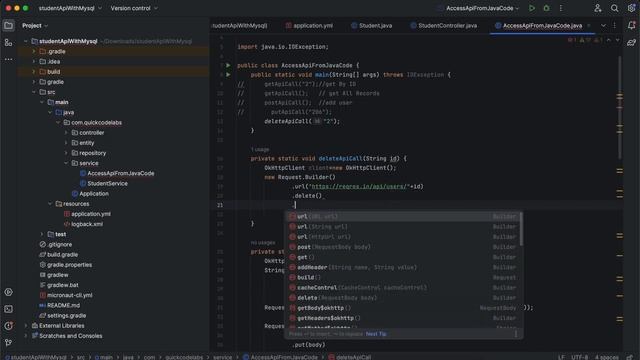Open the Services tool window icon

click(x=8, y=292)
